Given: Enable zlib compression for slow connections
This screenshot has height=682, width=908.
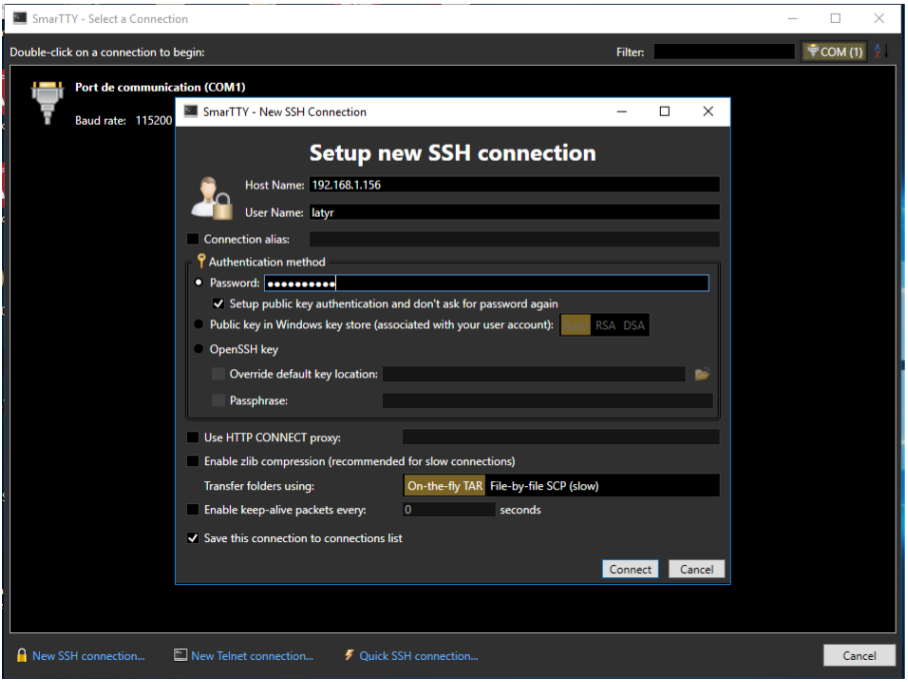Looking at the screenshot, I should point(191,461).
